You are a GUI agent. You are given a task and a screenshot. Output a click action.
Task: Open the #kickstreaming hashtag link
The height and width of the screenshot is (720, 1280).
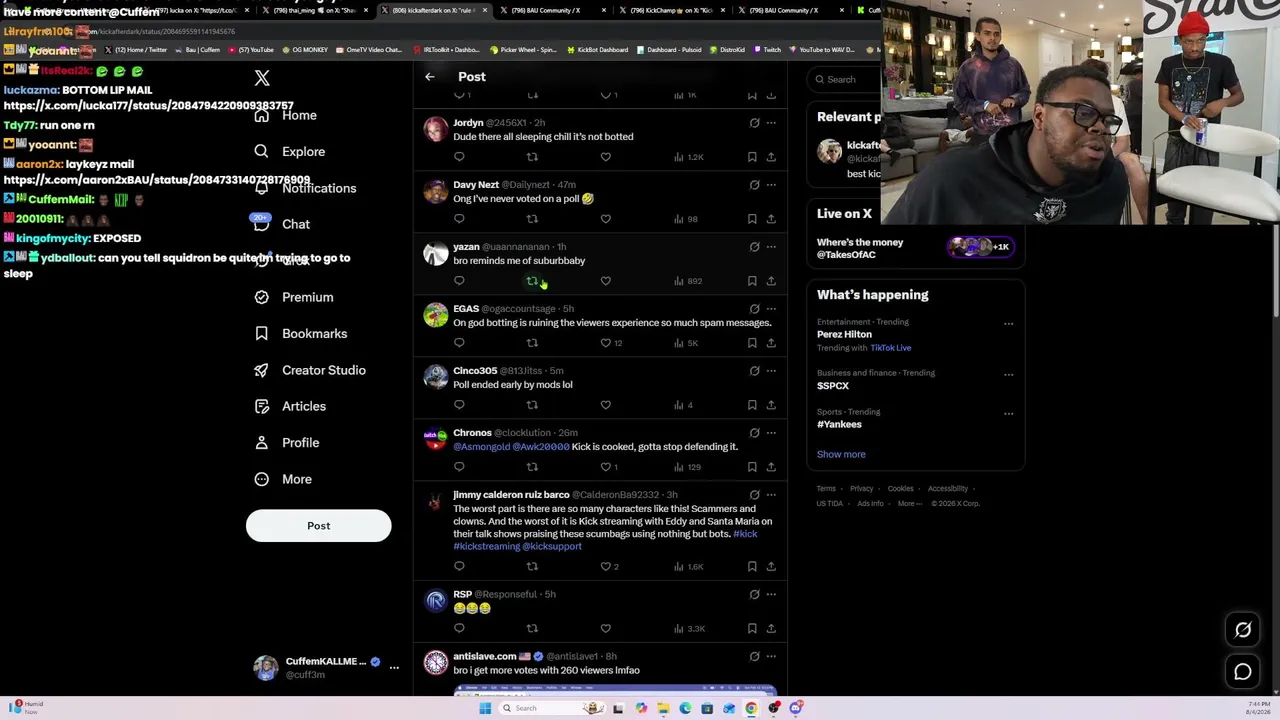tap(486, 547)
